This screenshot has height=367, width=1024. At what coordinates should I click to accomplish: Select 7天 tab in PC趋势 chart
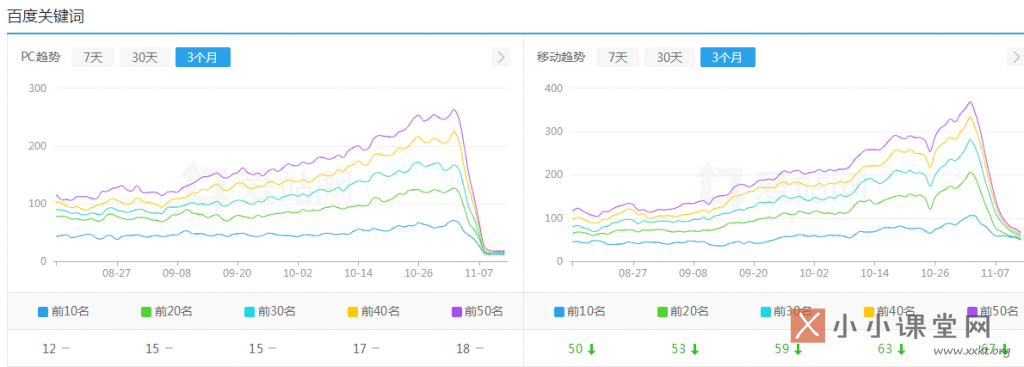click(93, 57)
